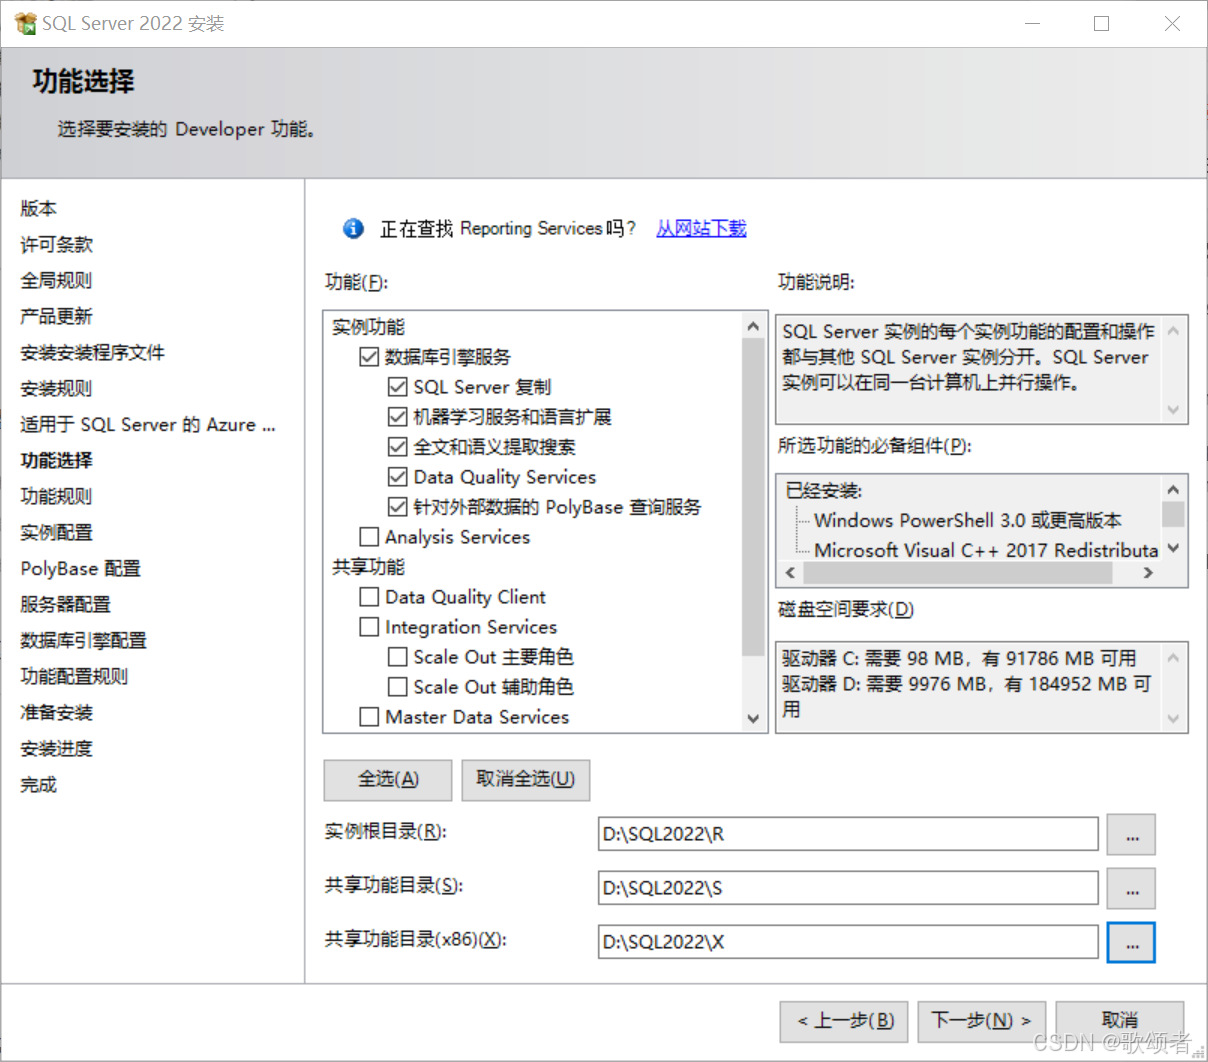The image size is (1208, 1062).
Task: Select the PolyBase 配置 step
Action: click(x=81, y=568)
